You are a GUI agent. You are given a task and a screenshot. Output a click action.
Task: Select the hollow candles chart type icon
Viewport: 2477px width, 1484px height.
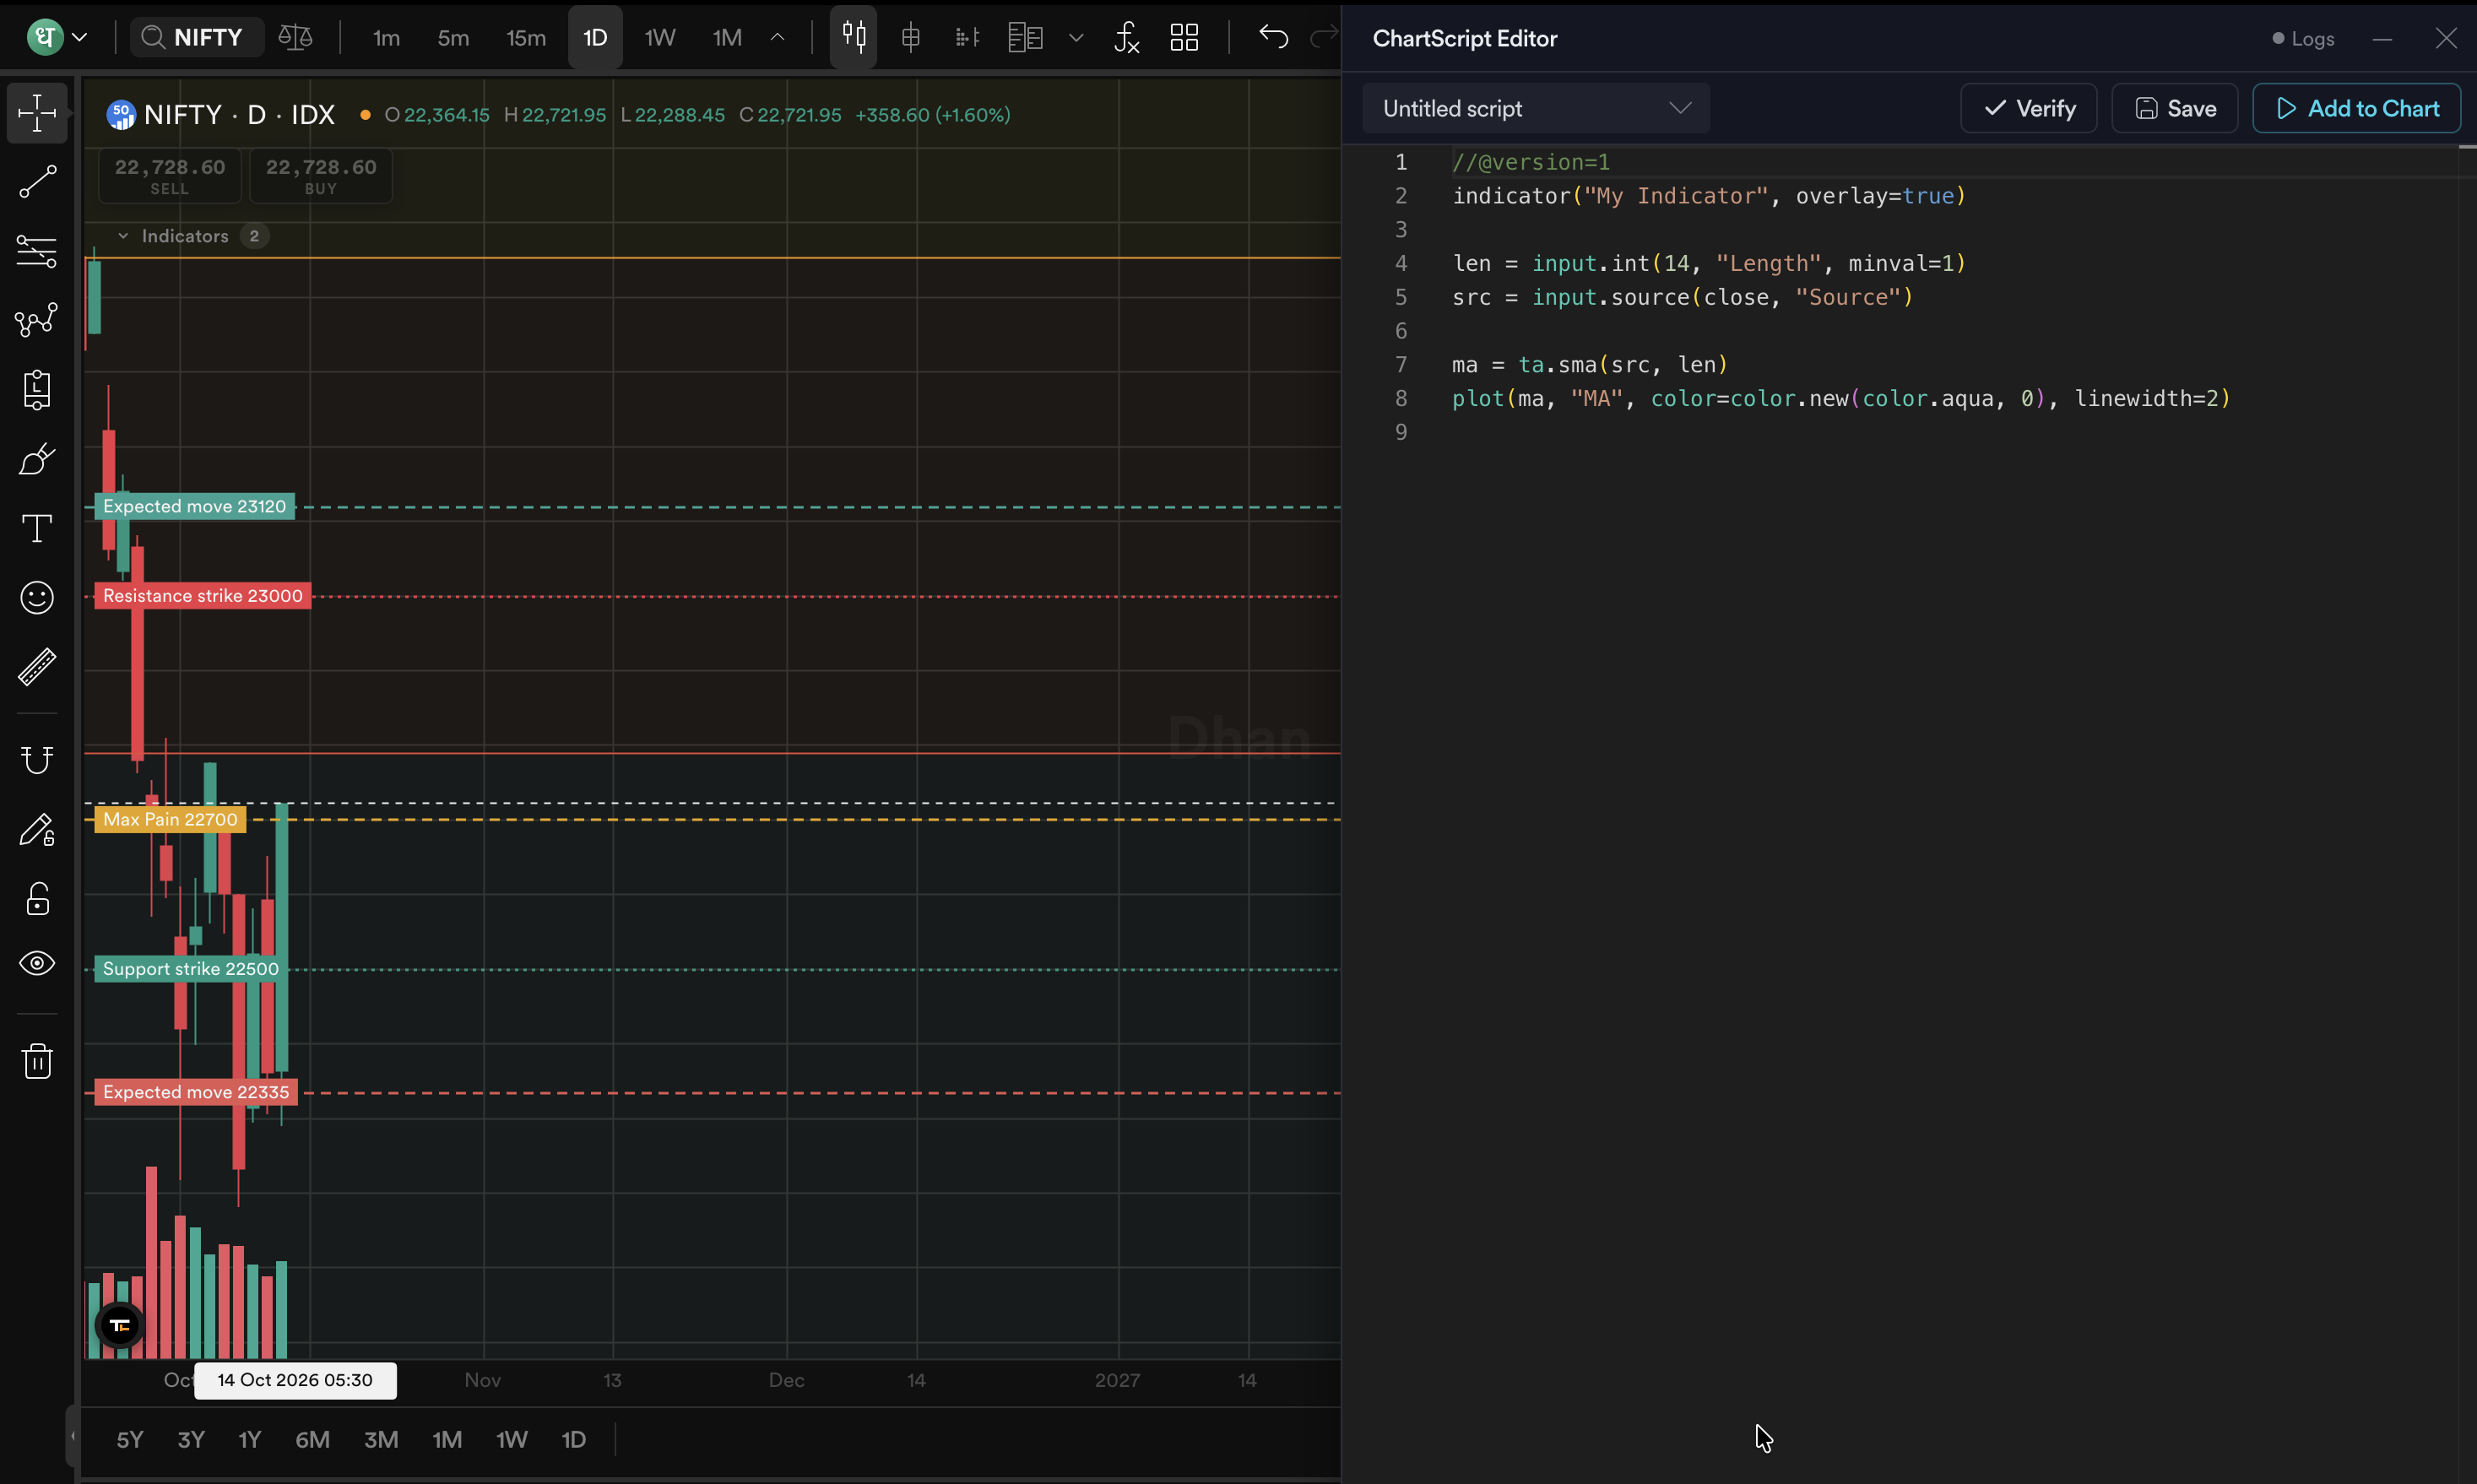[910, 38]
